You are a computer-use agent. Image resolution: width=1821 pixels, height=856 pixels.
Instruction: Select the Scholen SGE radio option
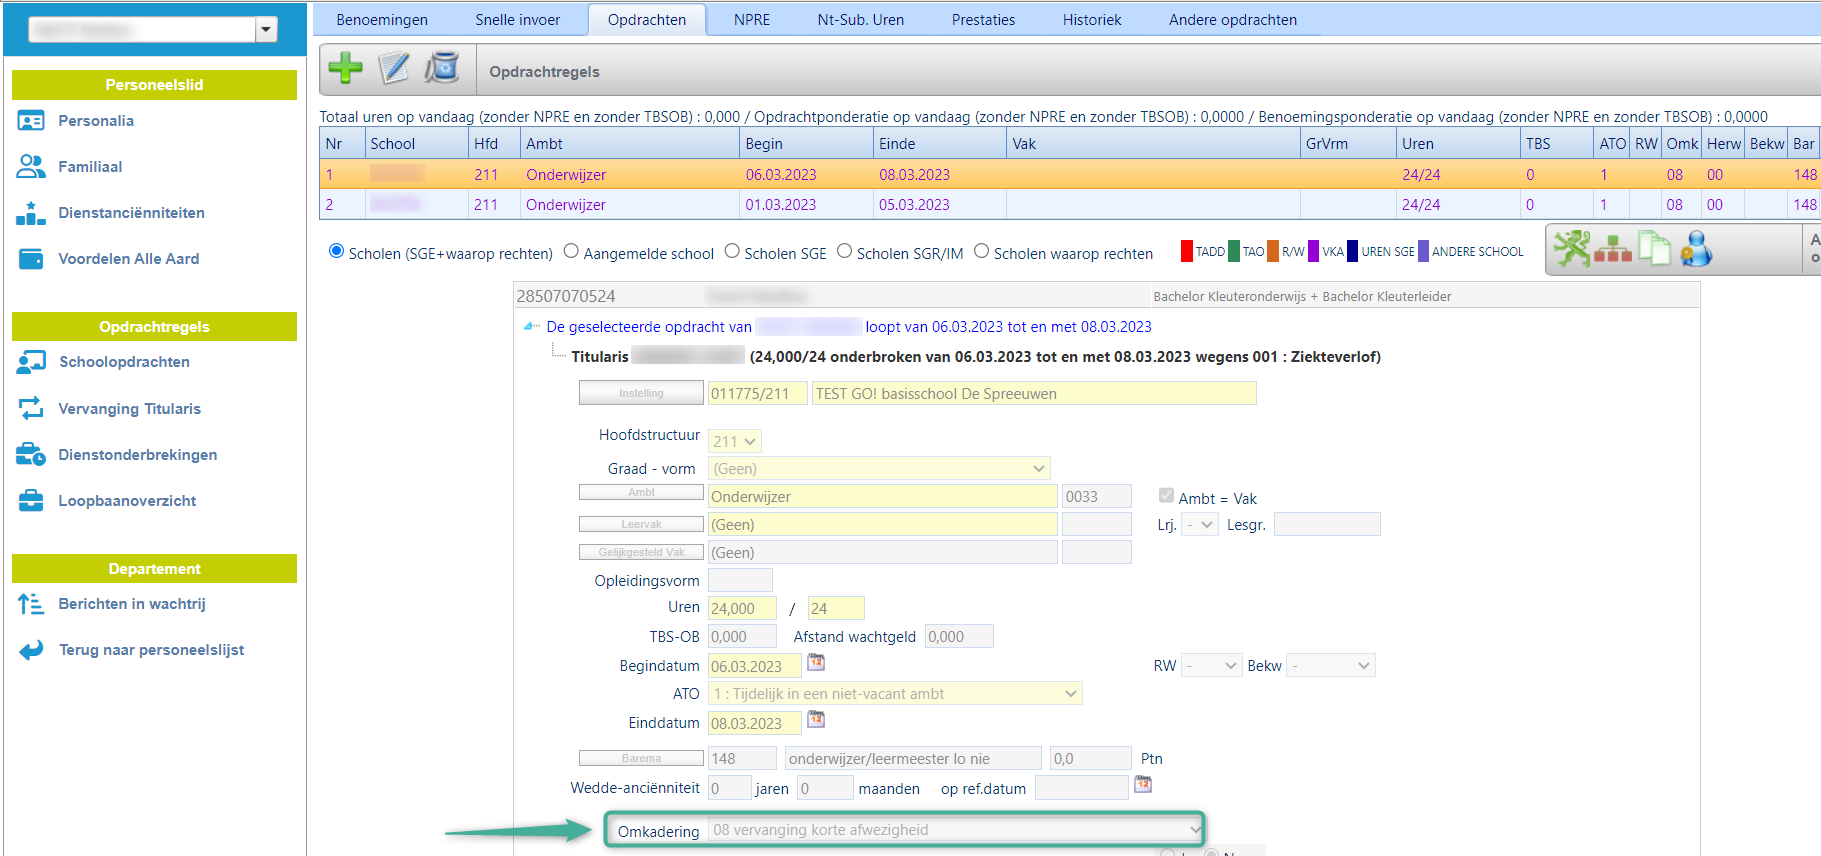tap(732, 252)
